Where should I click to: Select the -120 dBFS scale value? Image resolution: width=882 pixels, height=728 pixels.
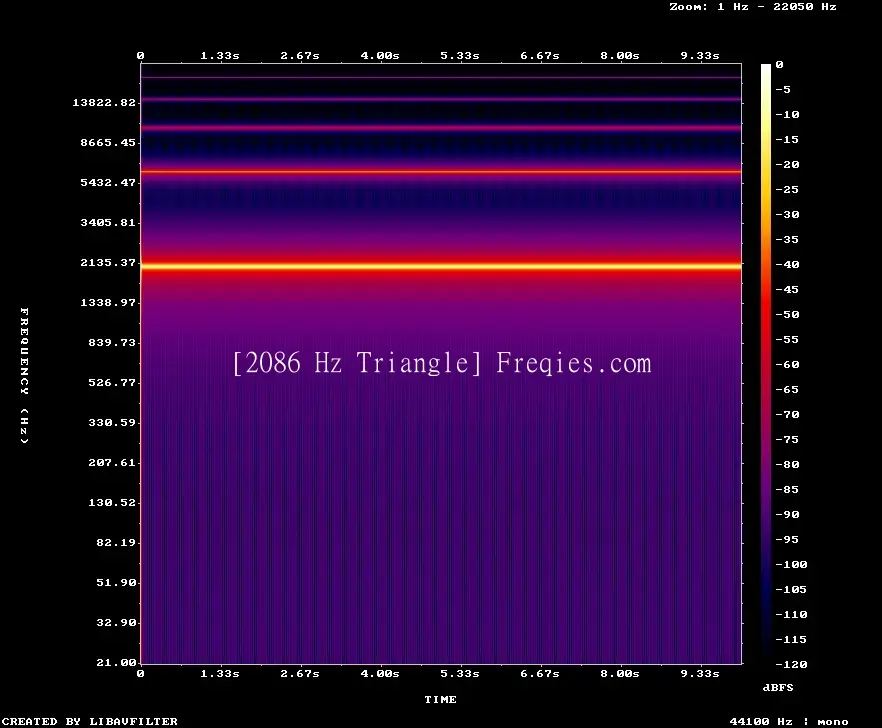point(791,664)
